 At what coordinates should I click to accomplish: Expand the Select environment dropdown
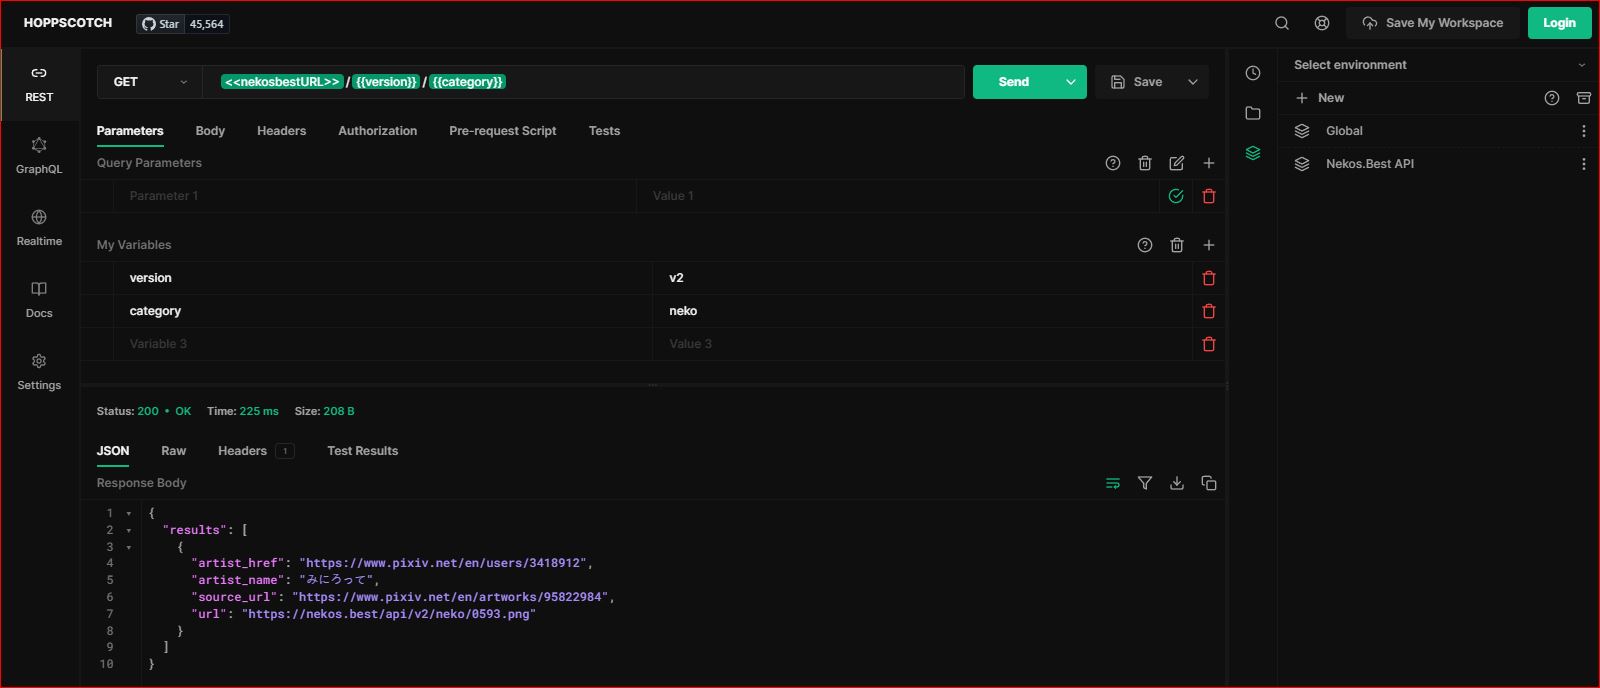[1439, 65]
